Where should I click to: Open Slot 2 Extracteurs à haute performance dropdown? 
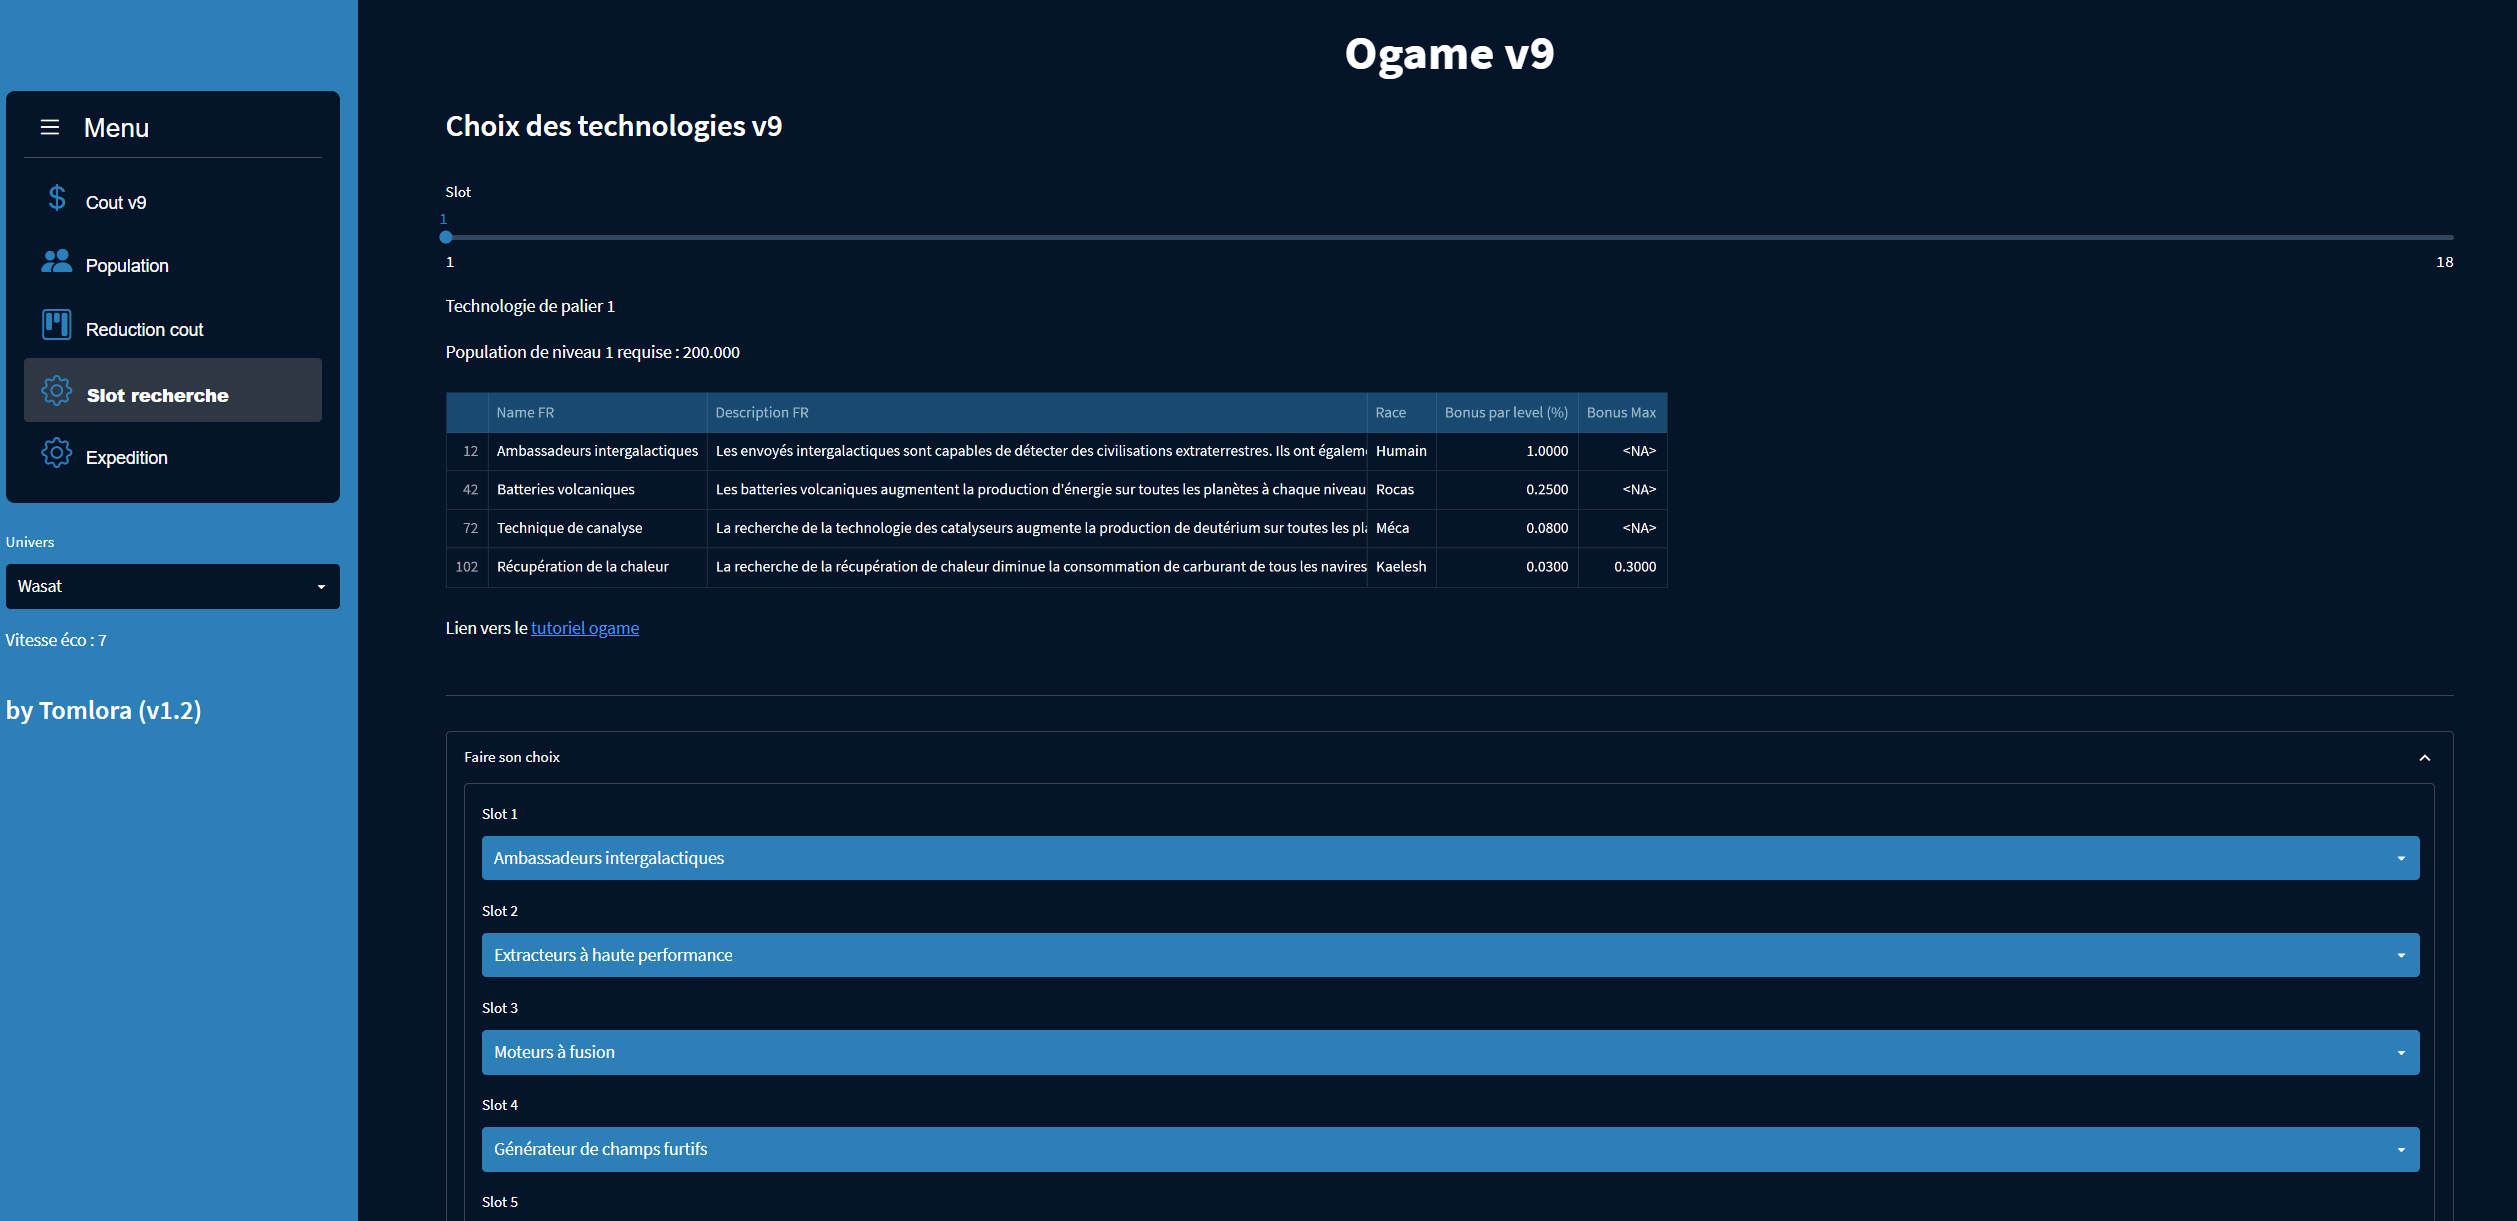click(1450, 955)
